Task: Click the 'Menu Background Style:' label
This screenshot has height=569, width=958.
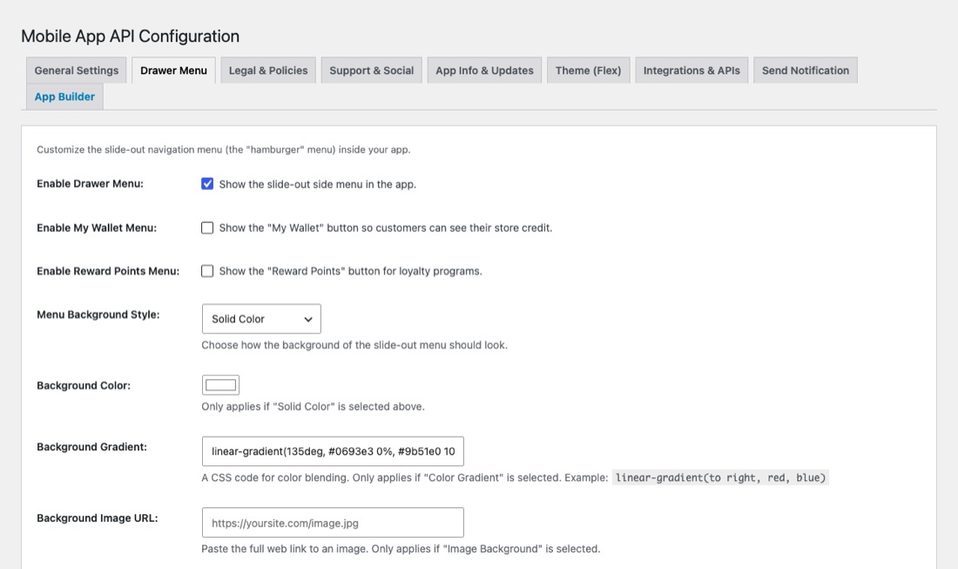Action: click(98, 315)
